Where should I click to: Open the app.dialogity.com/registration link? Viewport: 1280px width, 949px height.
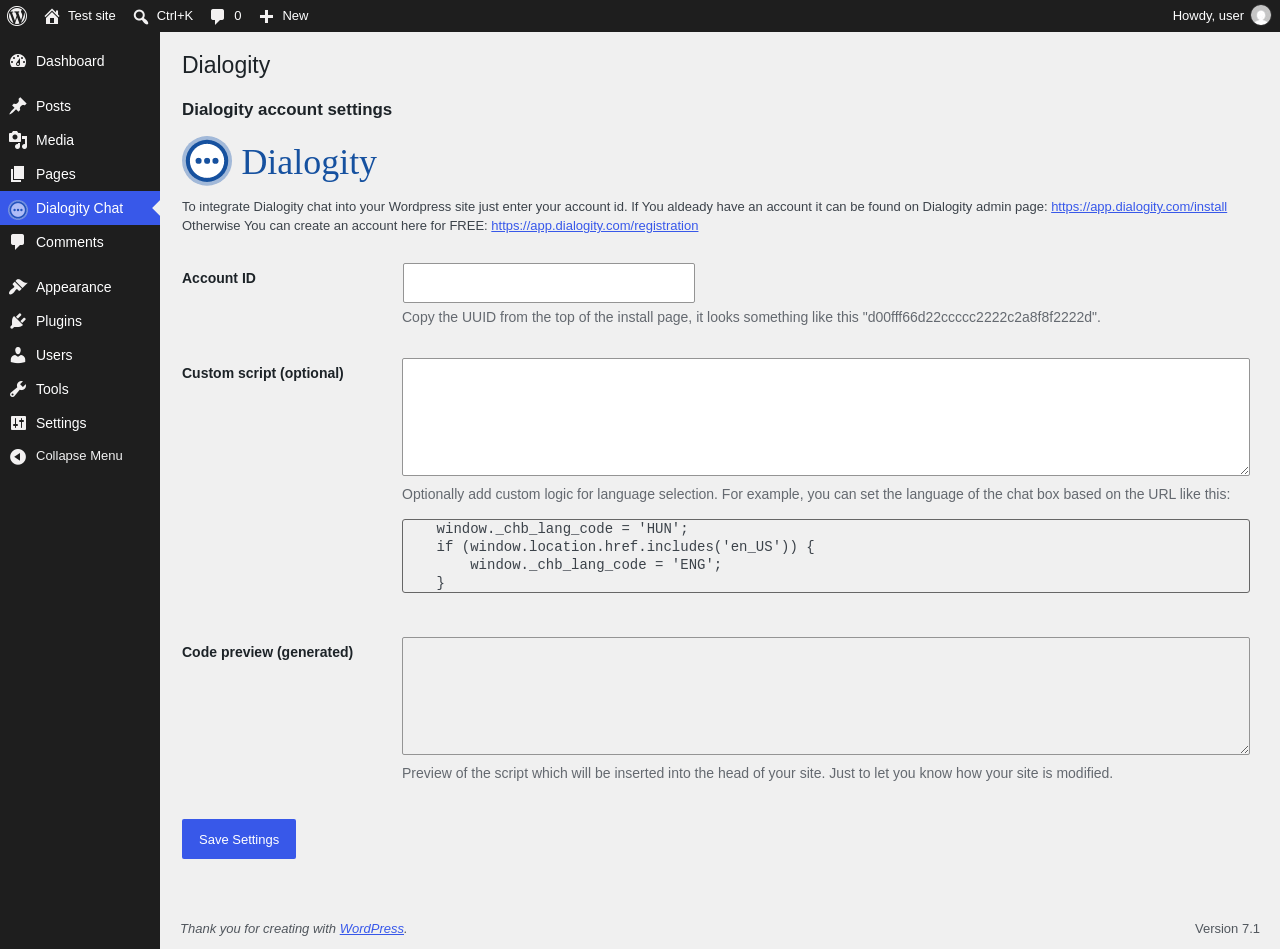pyautogui.click(x=595, y=226)
